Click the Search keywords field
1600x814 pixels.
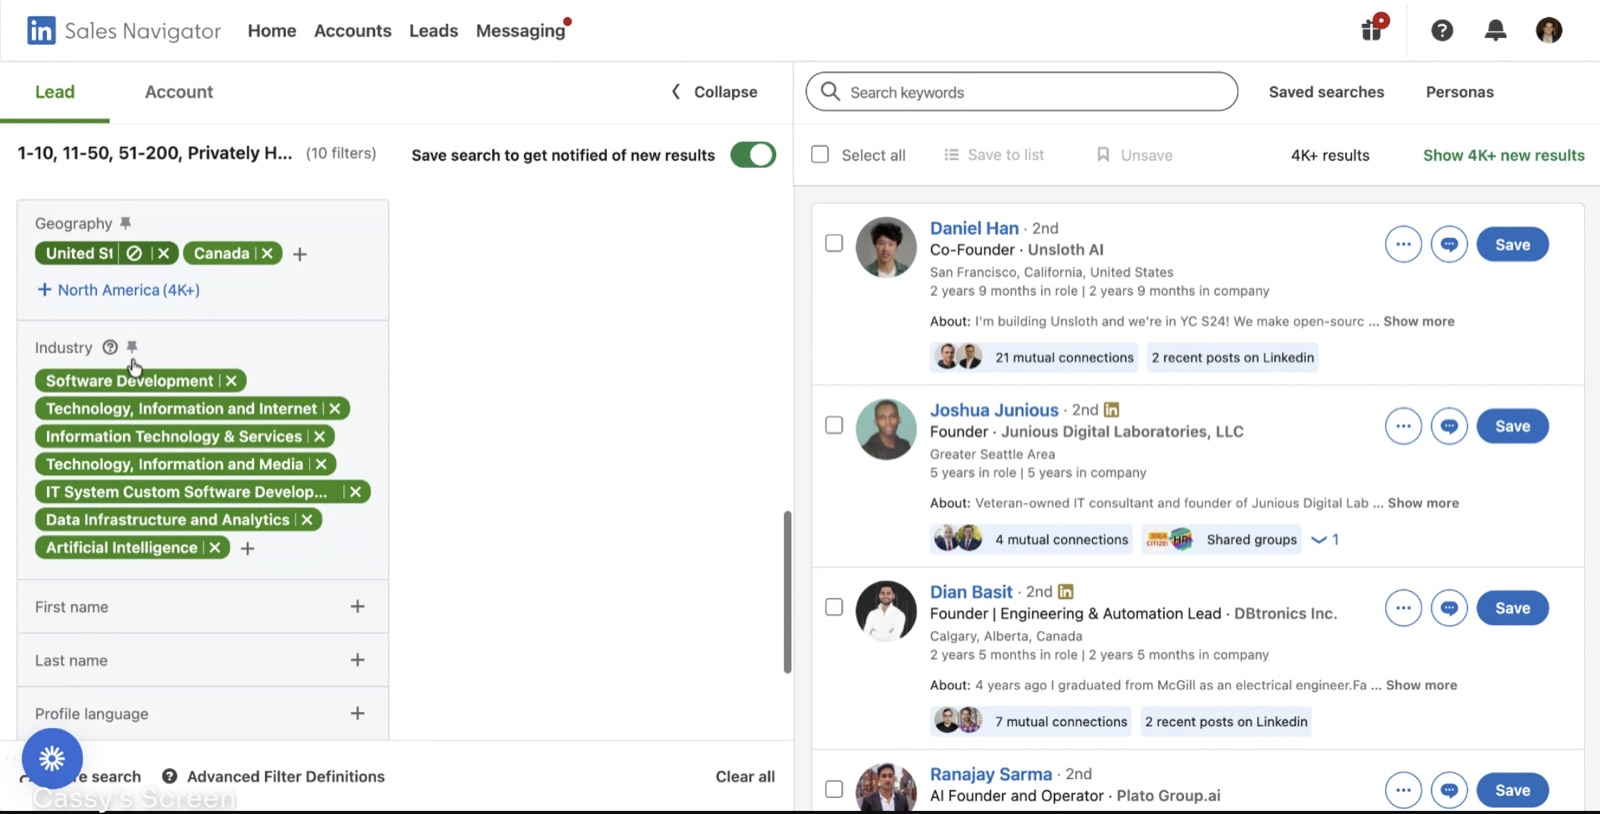(1022, 92)
